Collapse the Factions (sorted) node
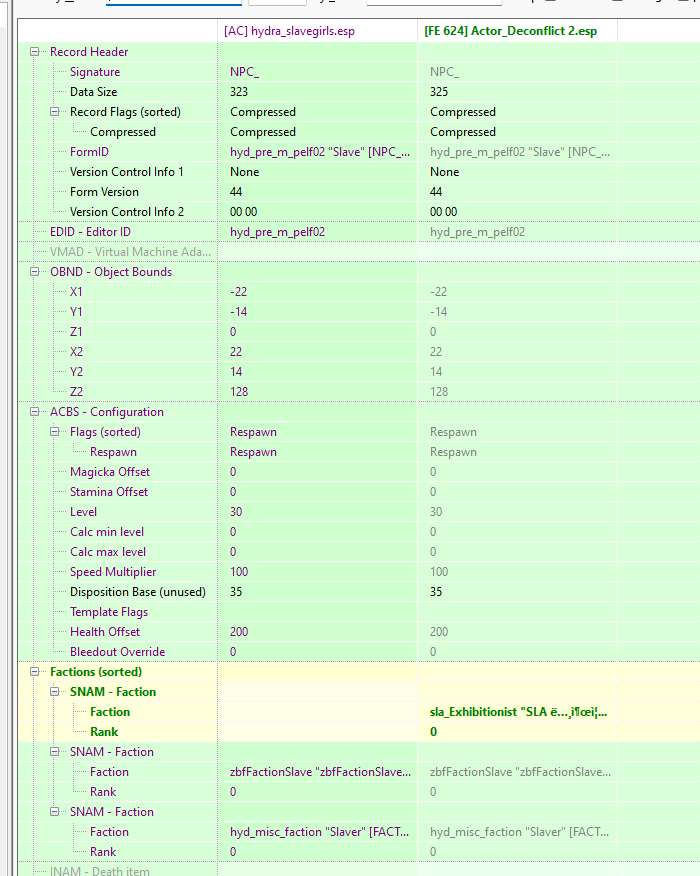This screenshot has width=700, height=876. 35,672
